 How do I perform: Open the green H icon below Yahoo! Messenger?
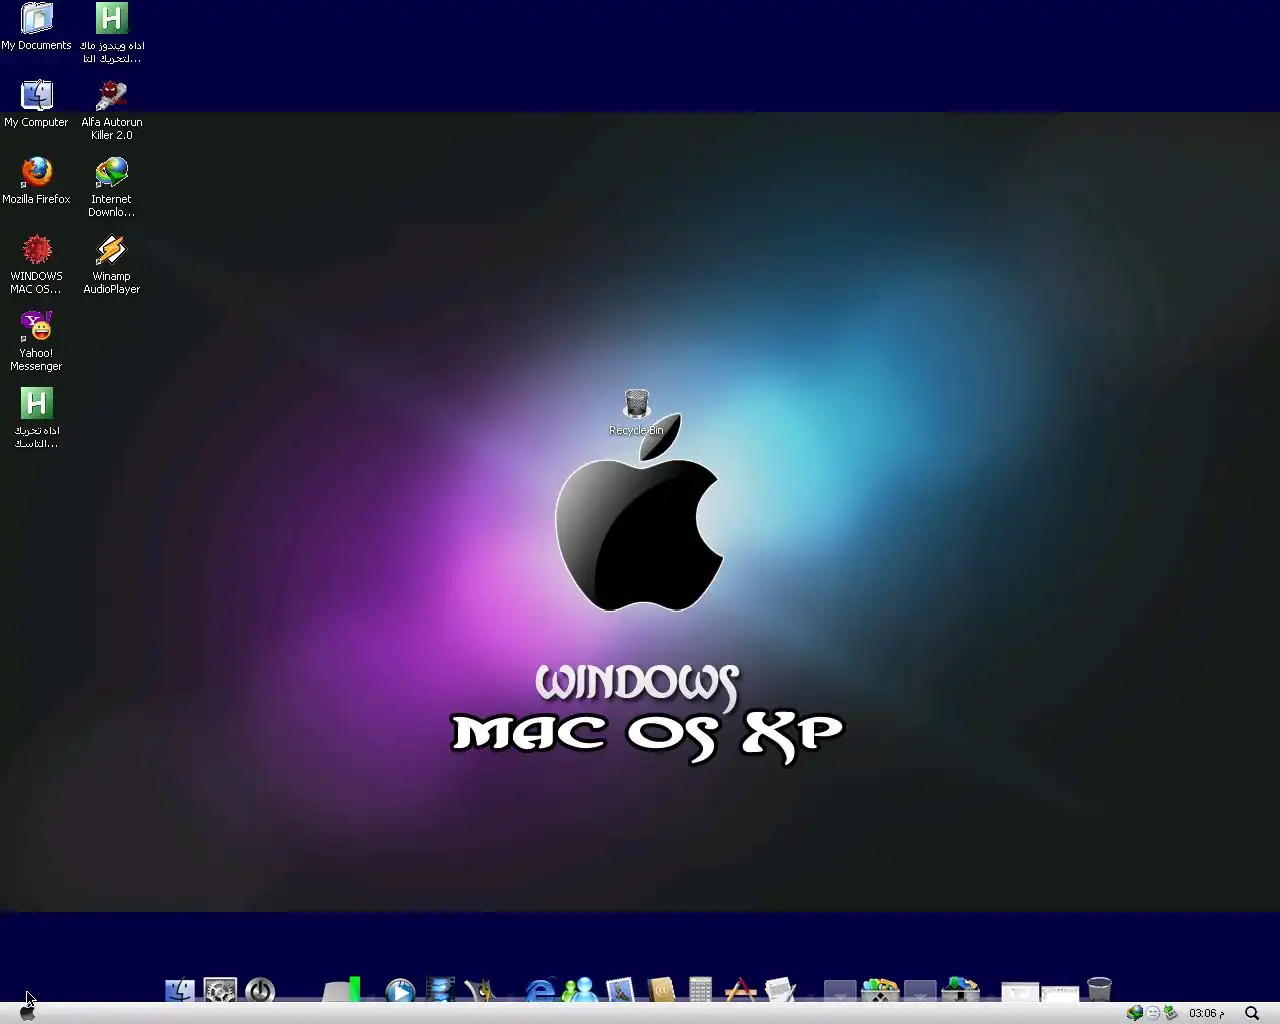click(x=36, y=418)
